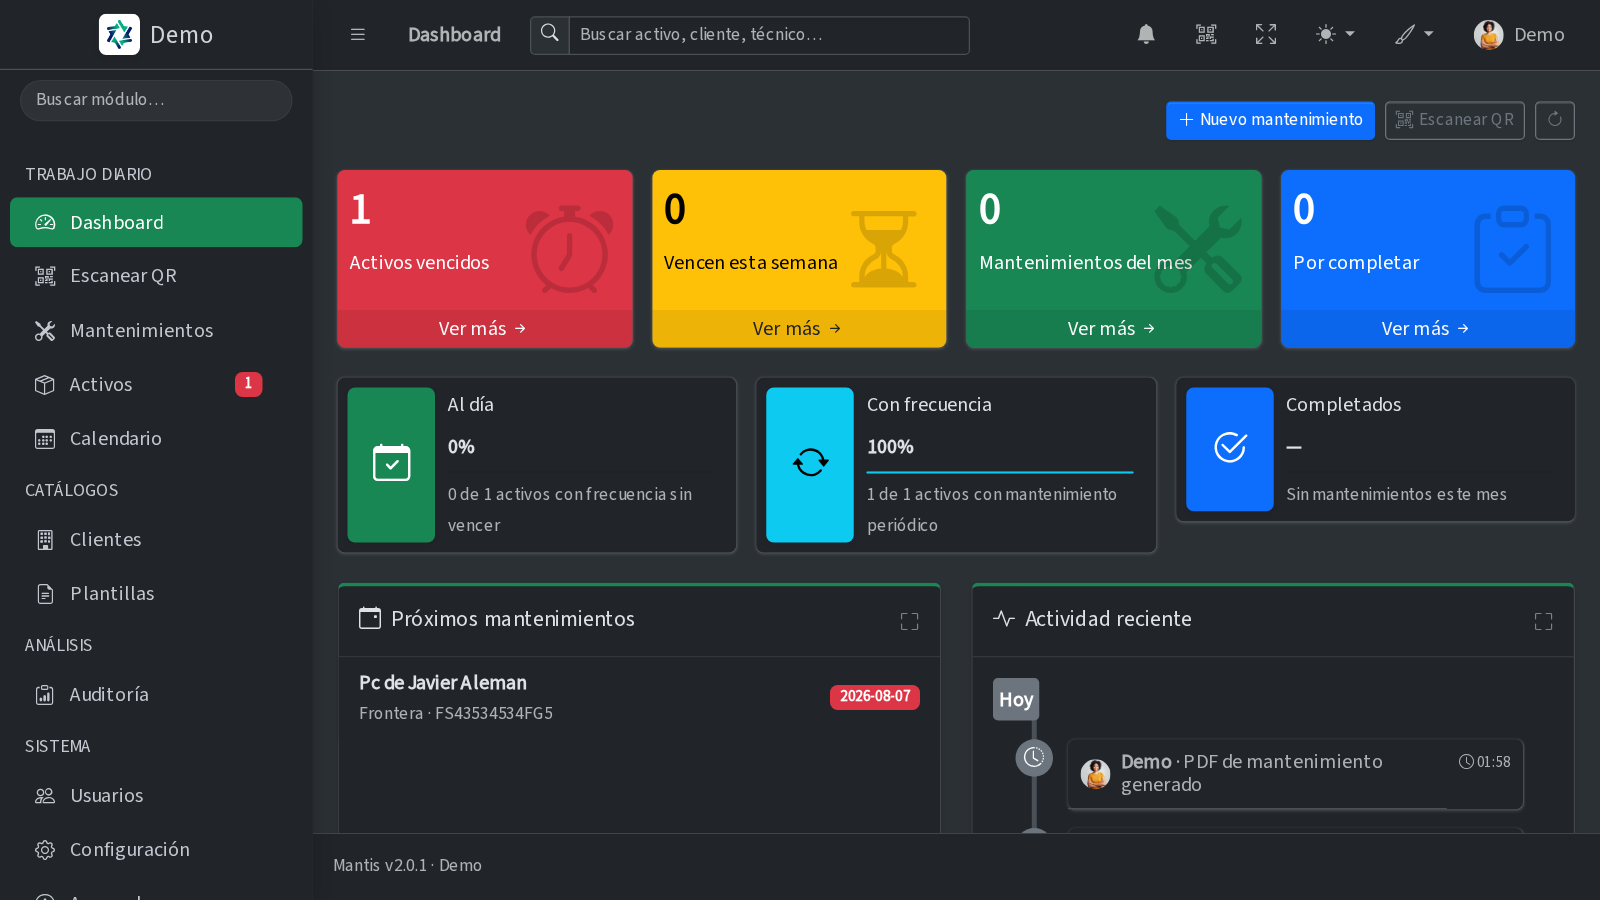Image resolution: width=1600 pixels, height=900 pixels.
Task: Click the QR scanner icon in top bar
Action: pos(1206,35)
